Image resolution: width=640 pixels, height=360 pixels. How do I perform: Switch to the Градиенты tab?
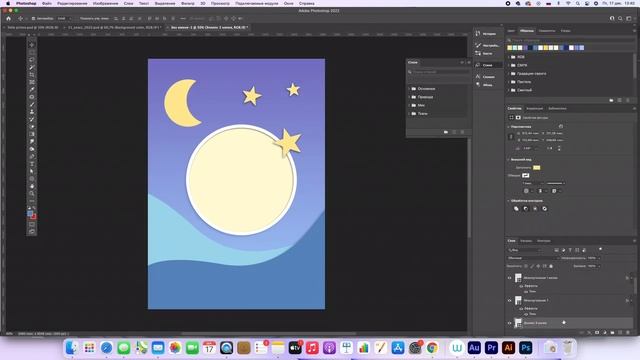[547, 31]
